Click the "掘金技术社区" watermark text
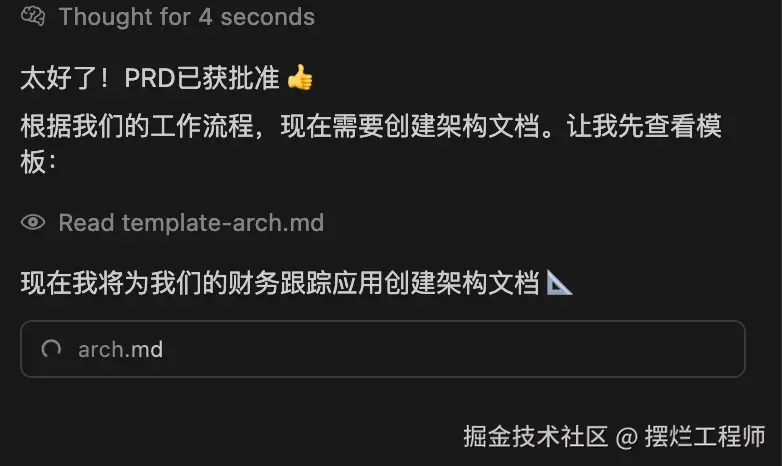This screenshot has width=782, height=466. 535,437
